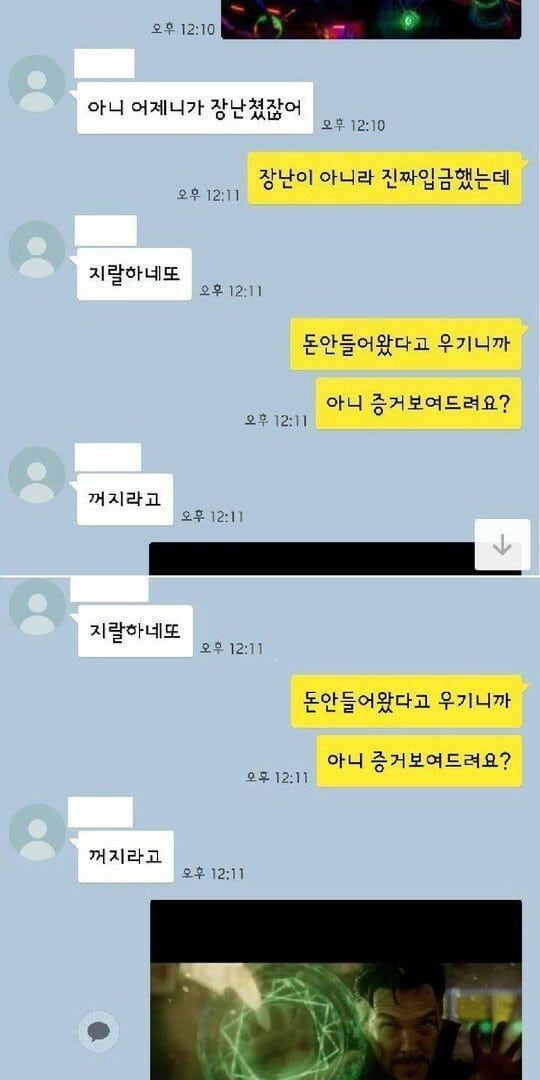
Task: Select first yellow bubble '돈안들어왔다고 우기니까'
Action: point(406,344)
